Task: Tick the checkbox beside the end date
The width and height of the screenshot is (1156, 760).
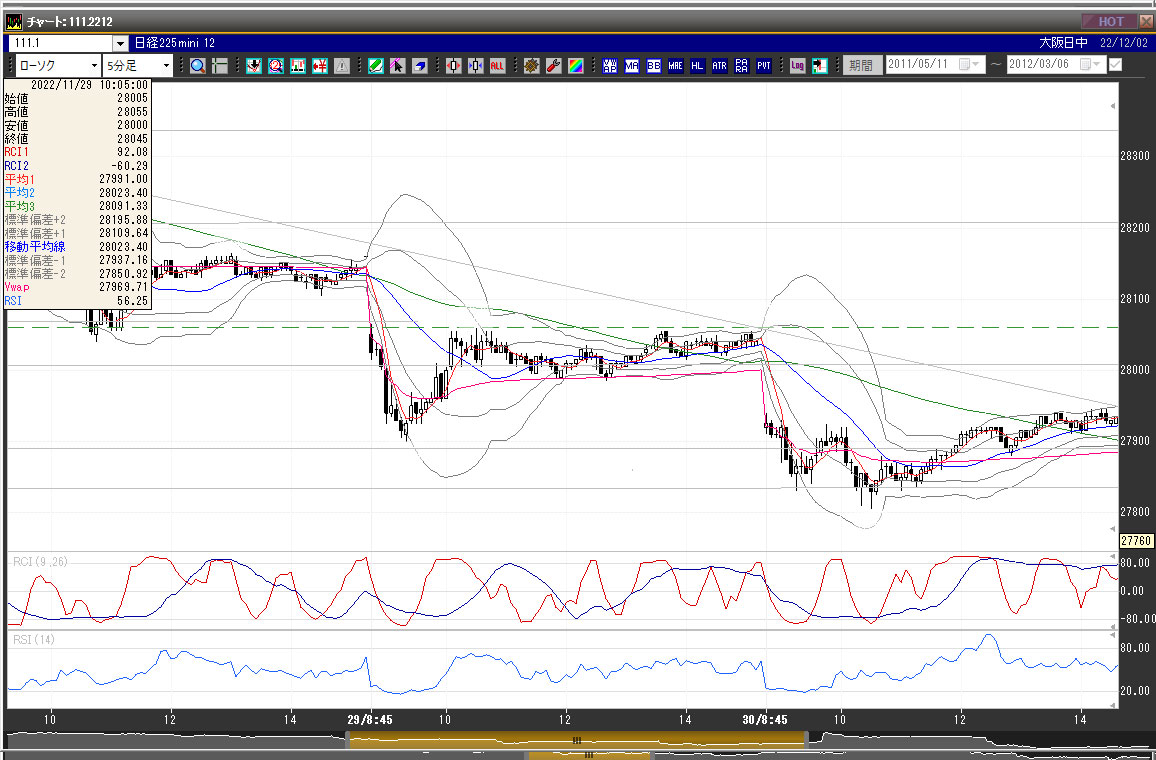Action: click(x=1115, y=65)
